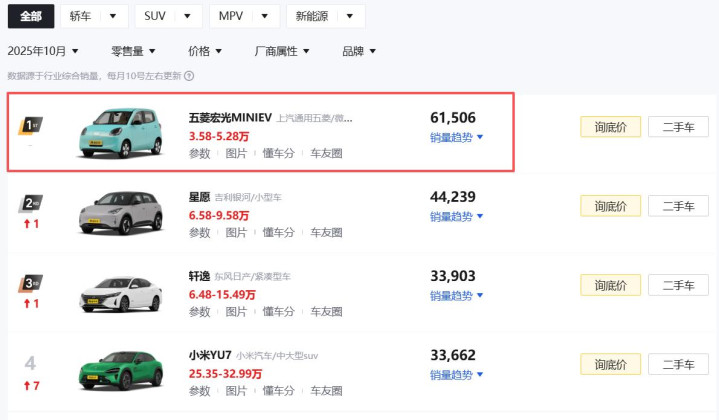
Task: Open the Wuling Hongguang MINIEV car thumbnail
Action: tap(120, 132)
